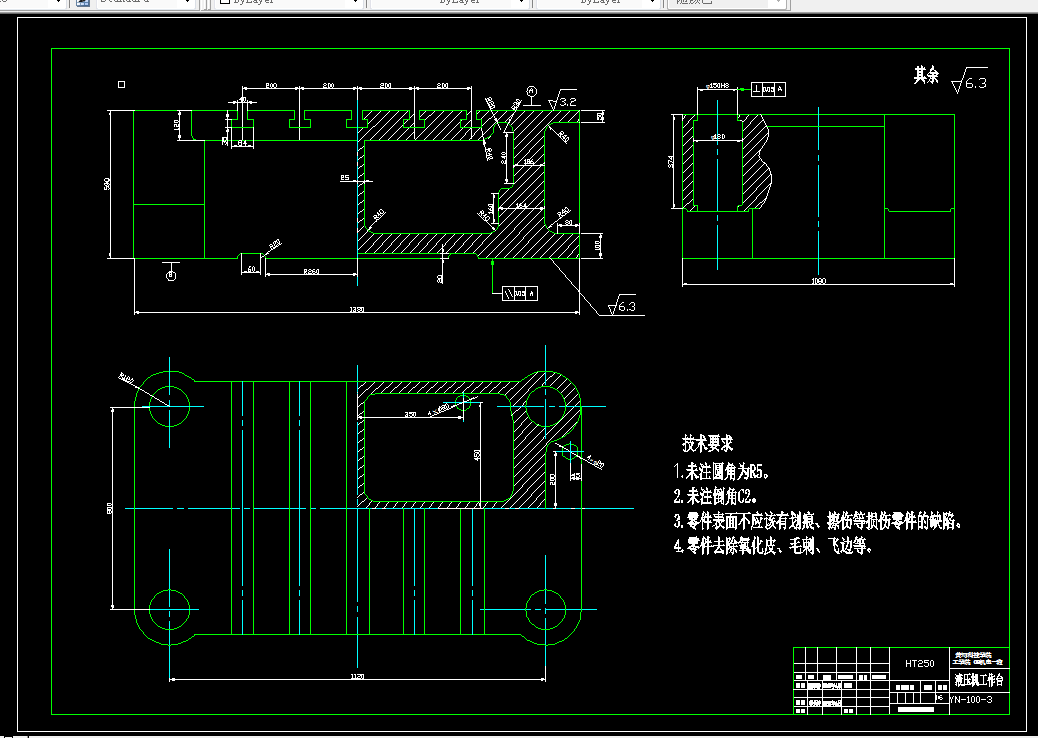Select the 64 slot width dimension

coord(242,143)
